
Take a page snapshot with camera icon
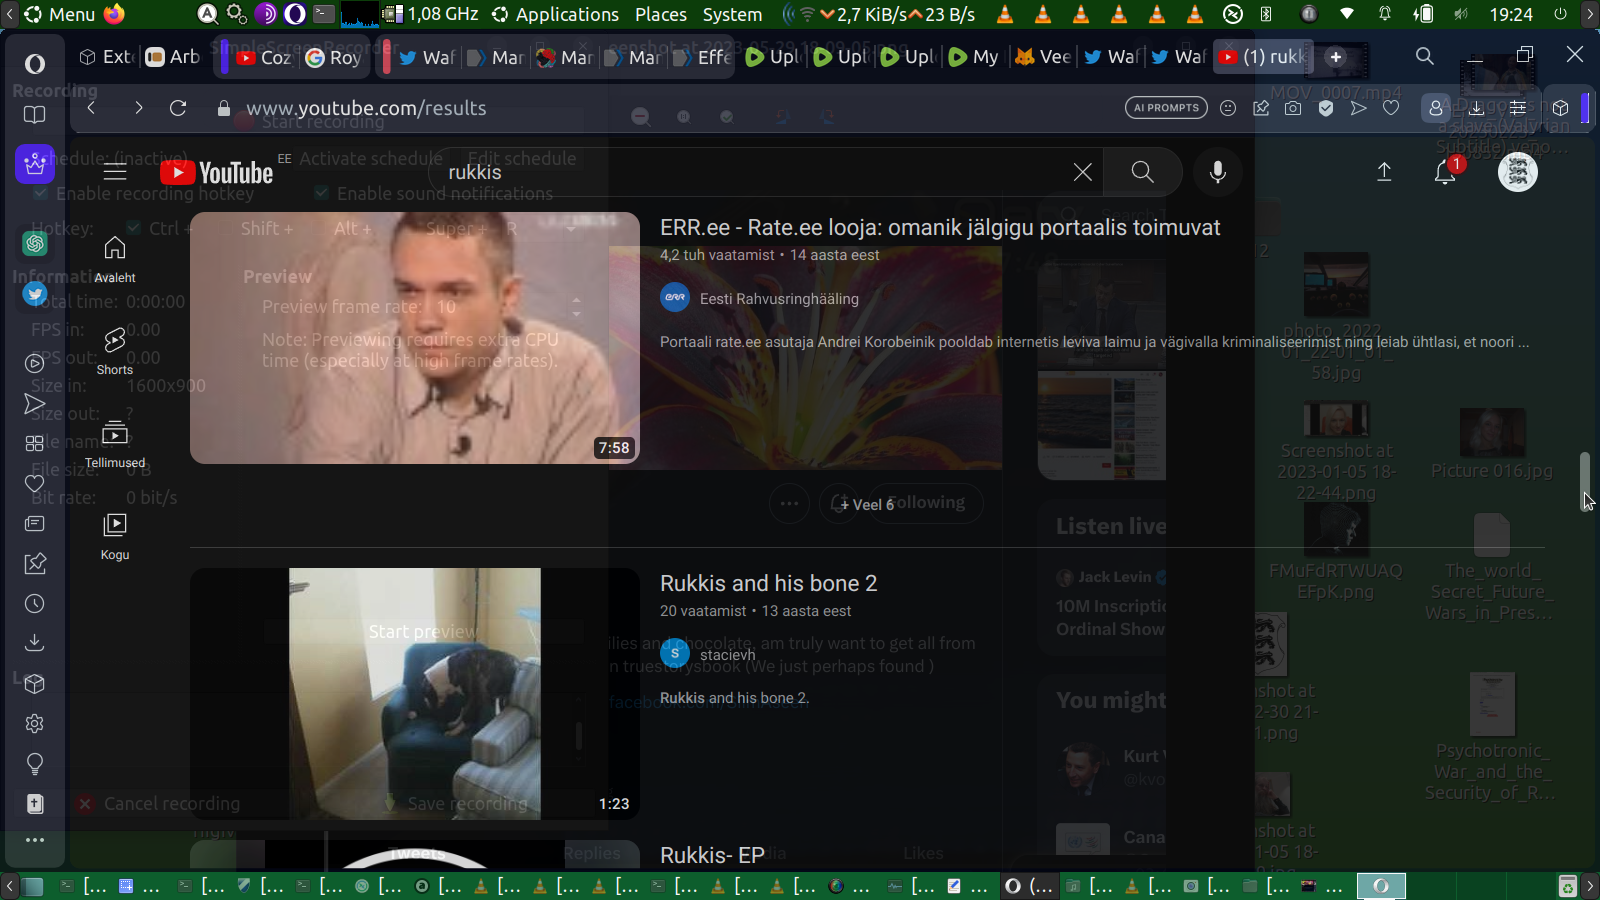[1293, 108]
